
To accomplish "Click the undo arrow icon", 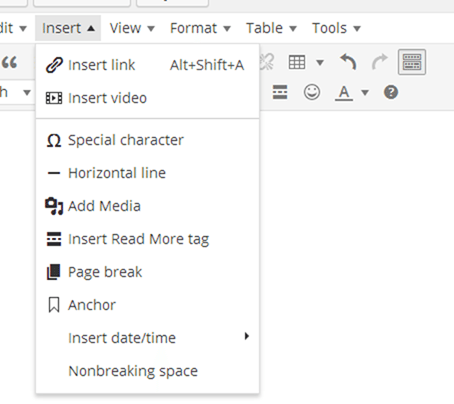I will tap(348, 62).
